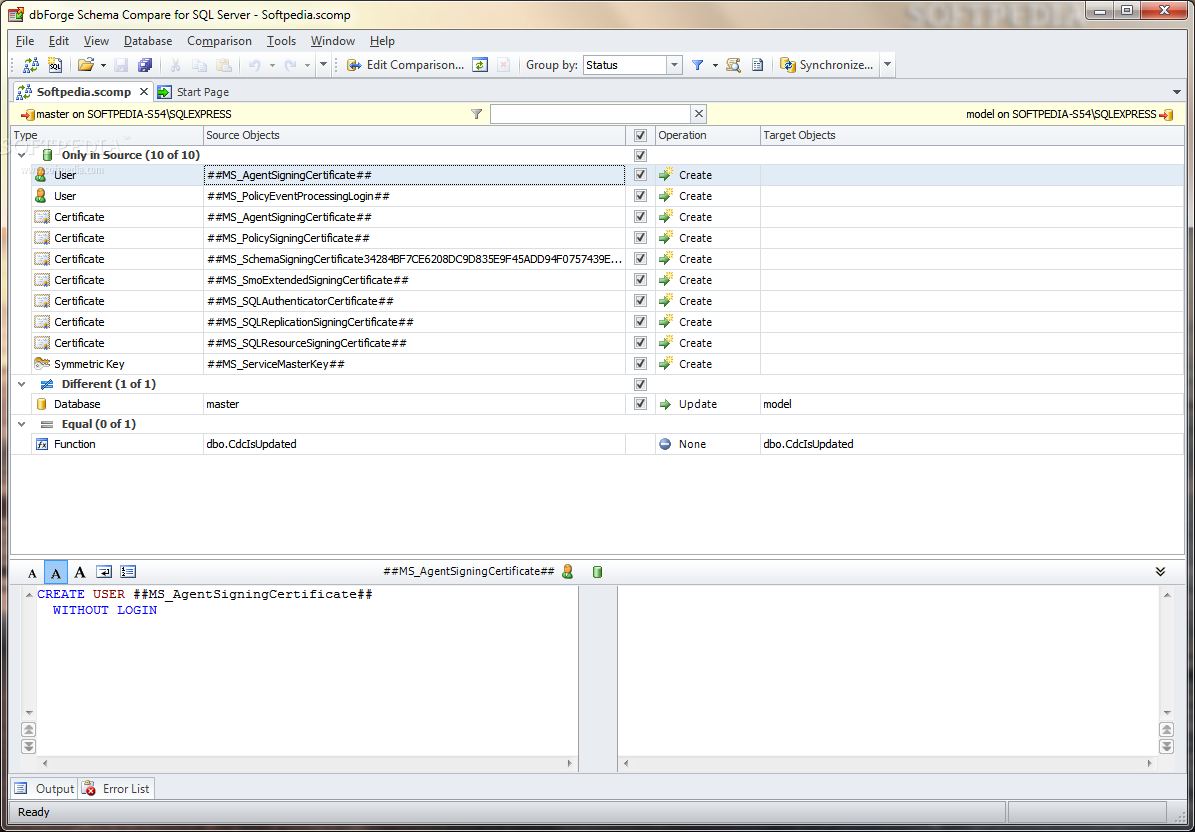Click the Save diskette toolbar icon
The width and height of the screenshot is (1195, 832).
click(x=121, y=65)
